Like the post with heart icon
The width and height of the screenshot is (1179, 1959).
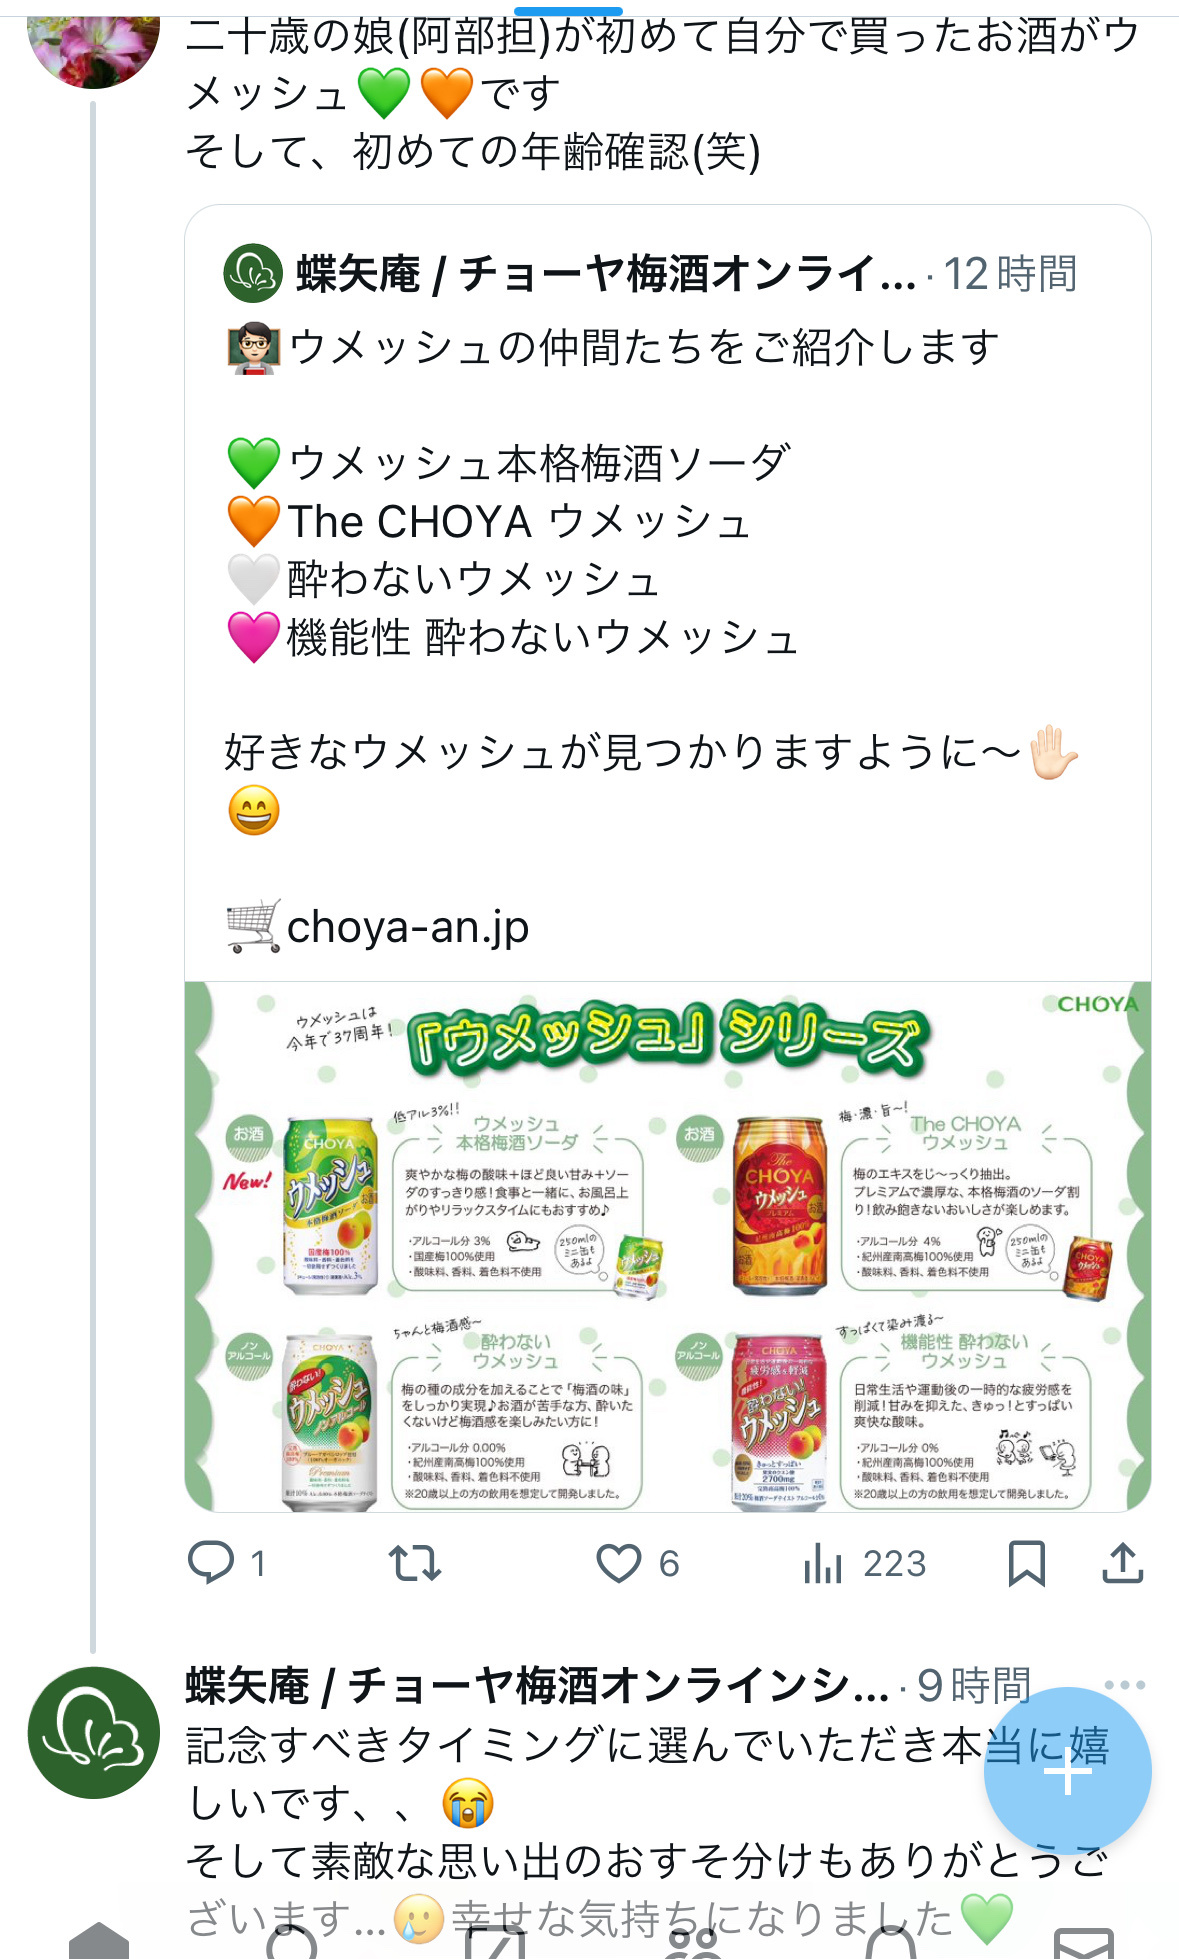pos(618,1563)
